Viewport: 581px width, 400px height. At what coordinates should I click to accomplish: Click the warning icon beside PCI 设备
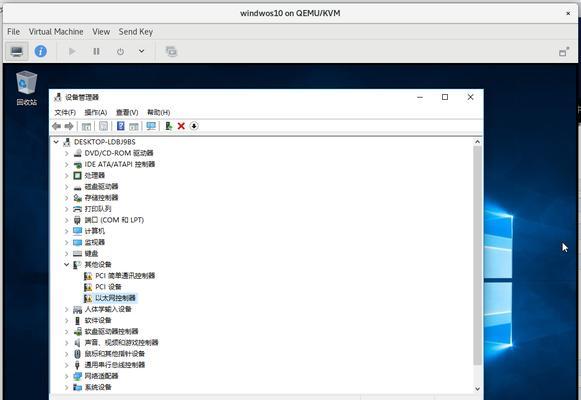coord(88,287)
